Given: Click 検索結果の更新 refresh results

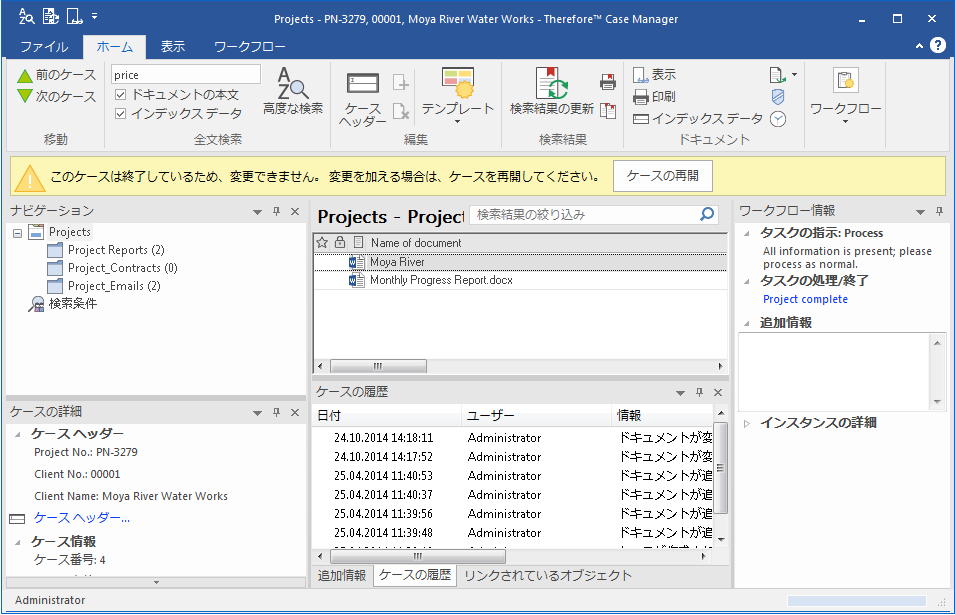Looking at the screenshot, I should [551, 91].
